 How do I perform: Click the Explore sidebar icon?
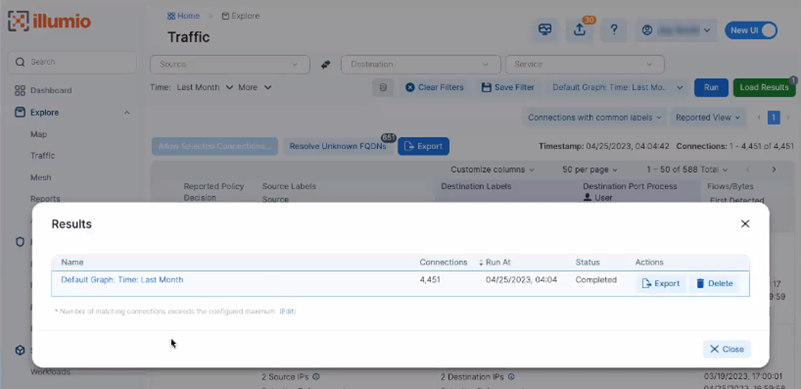(20, 112)
